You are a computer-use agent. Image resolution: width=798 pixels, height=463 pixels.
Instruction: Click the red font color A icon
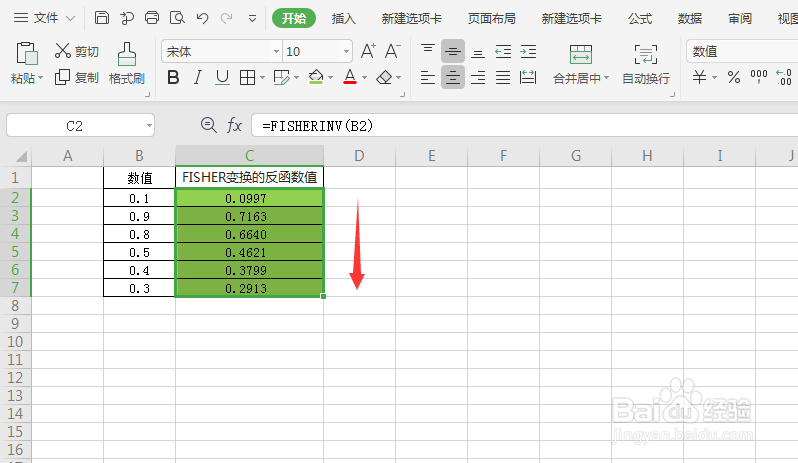pos(350,77)
